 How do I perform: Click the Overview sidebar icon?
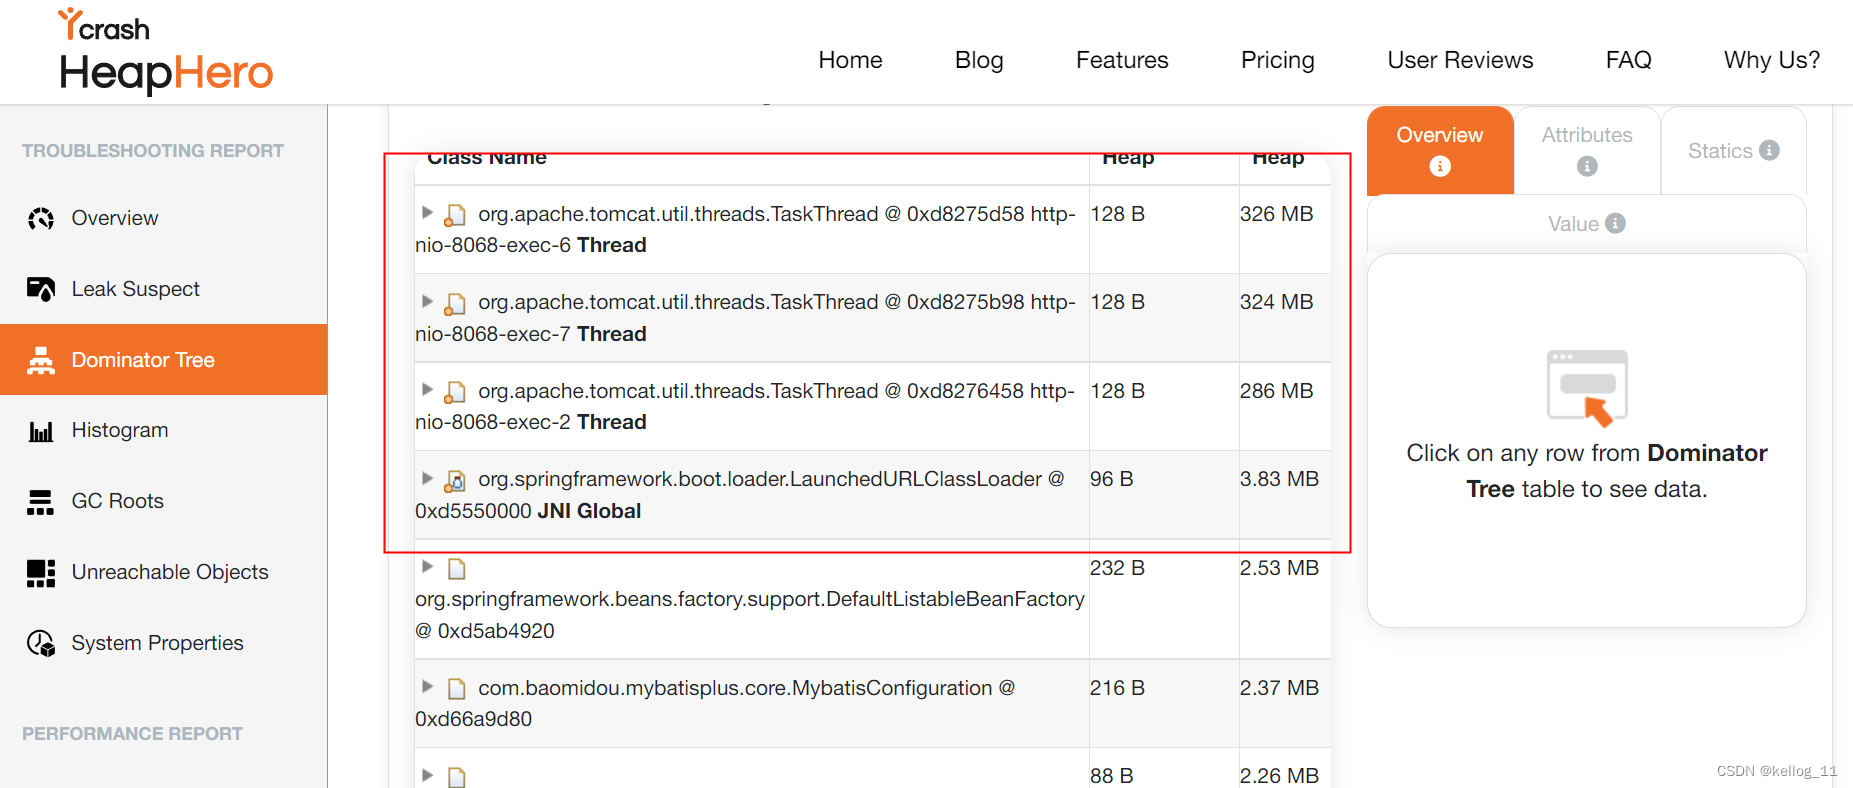click(x=41, y=219)
